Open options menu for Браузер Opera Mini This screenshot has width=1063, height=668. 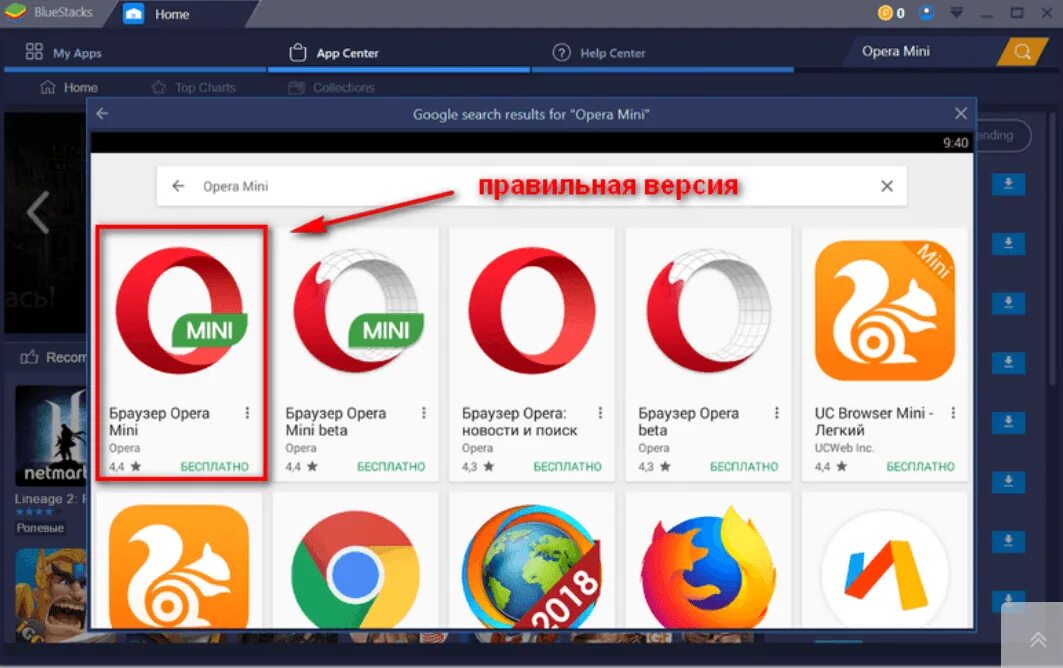pyautogui.click(x=247, y=412)
